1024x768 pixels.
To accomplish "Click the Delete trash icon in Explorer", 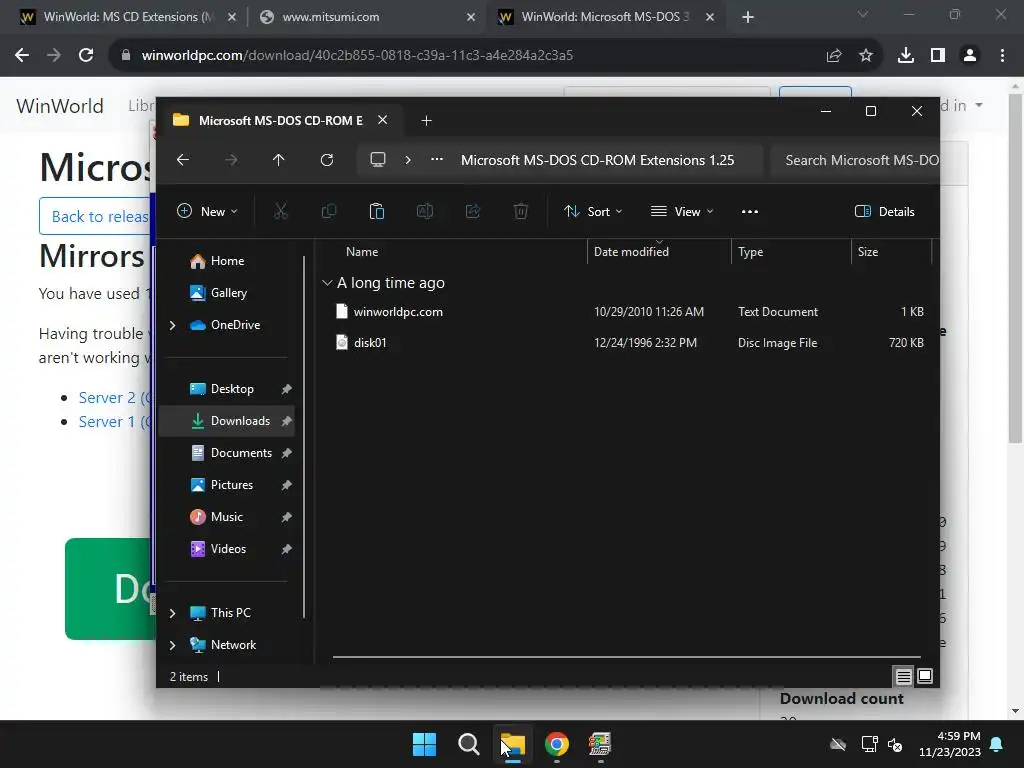I will [520, 212].
